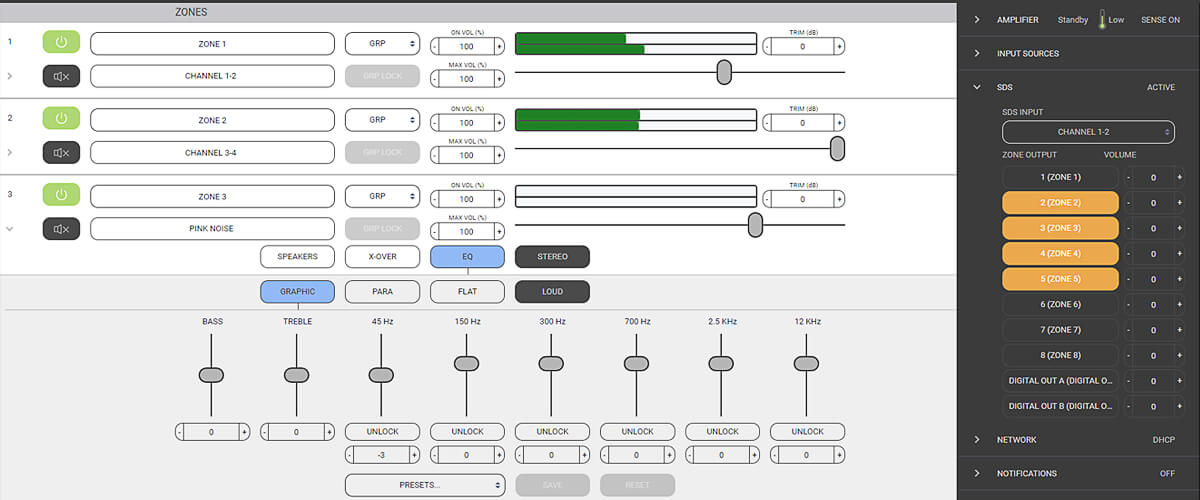This screenshot has height=500, width=1200.
Task: Mute Zone 3 speaker icon
Action: 61,229
